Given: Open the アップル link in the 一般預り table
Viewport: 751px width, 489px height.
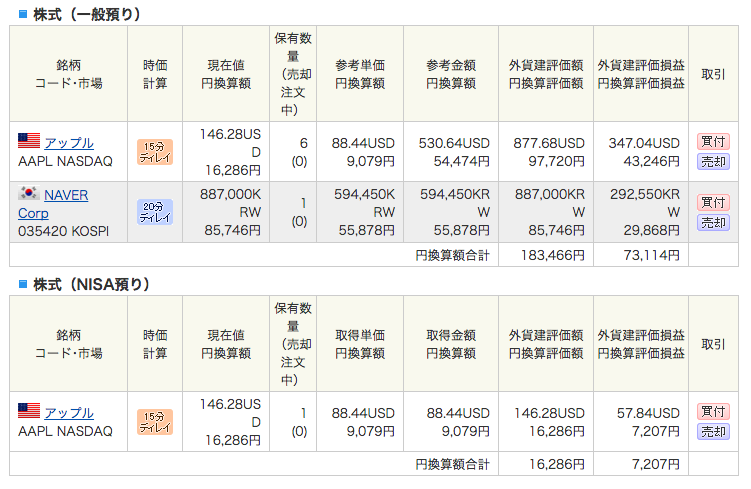Looking at the screenshot, I should click(x=68, y=143).
